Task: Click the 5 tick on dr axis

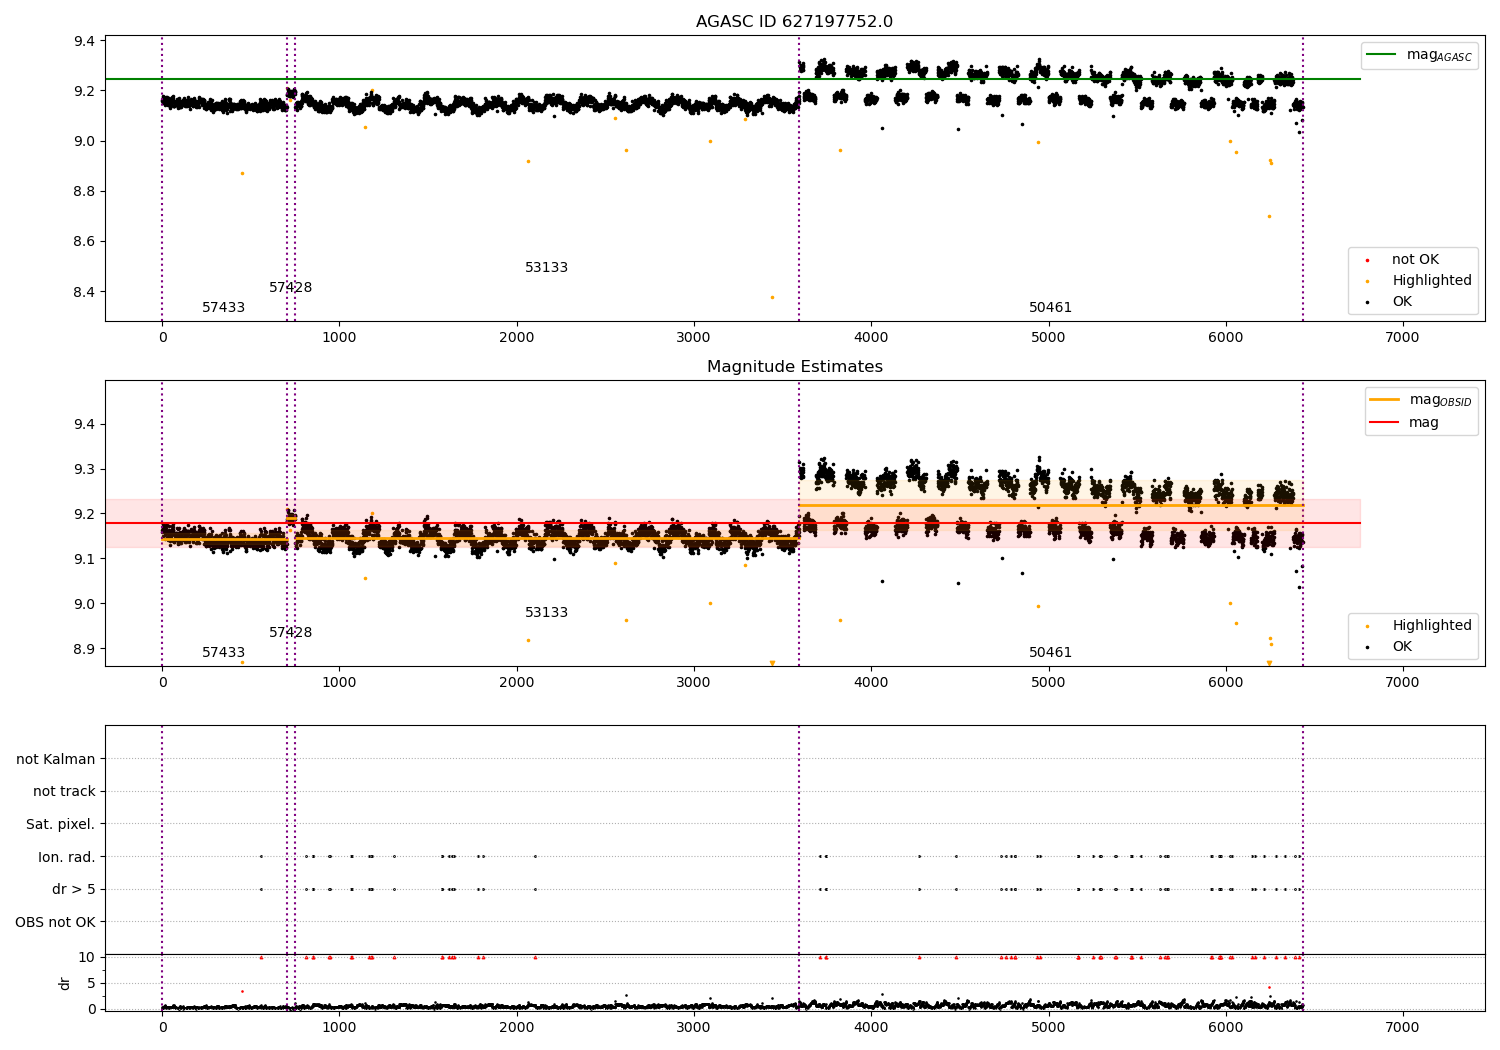Action: click(x=92, y=984)
